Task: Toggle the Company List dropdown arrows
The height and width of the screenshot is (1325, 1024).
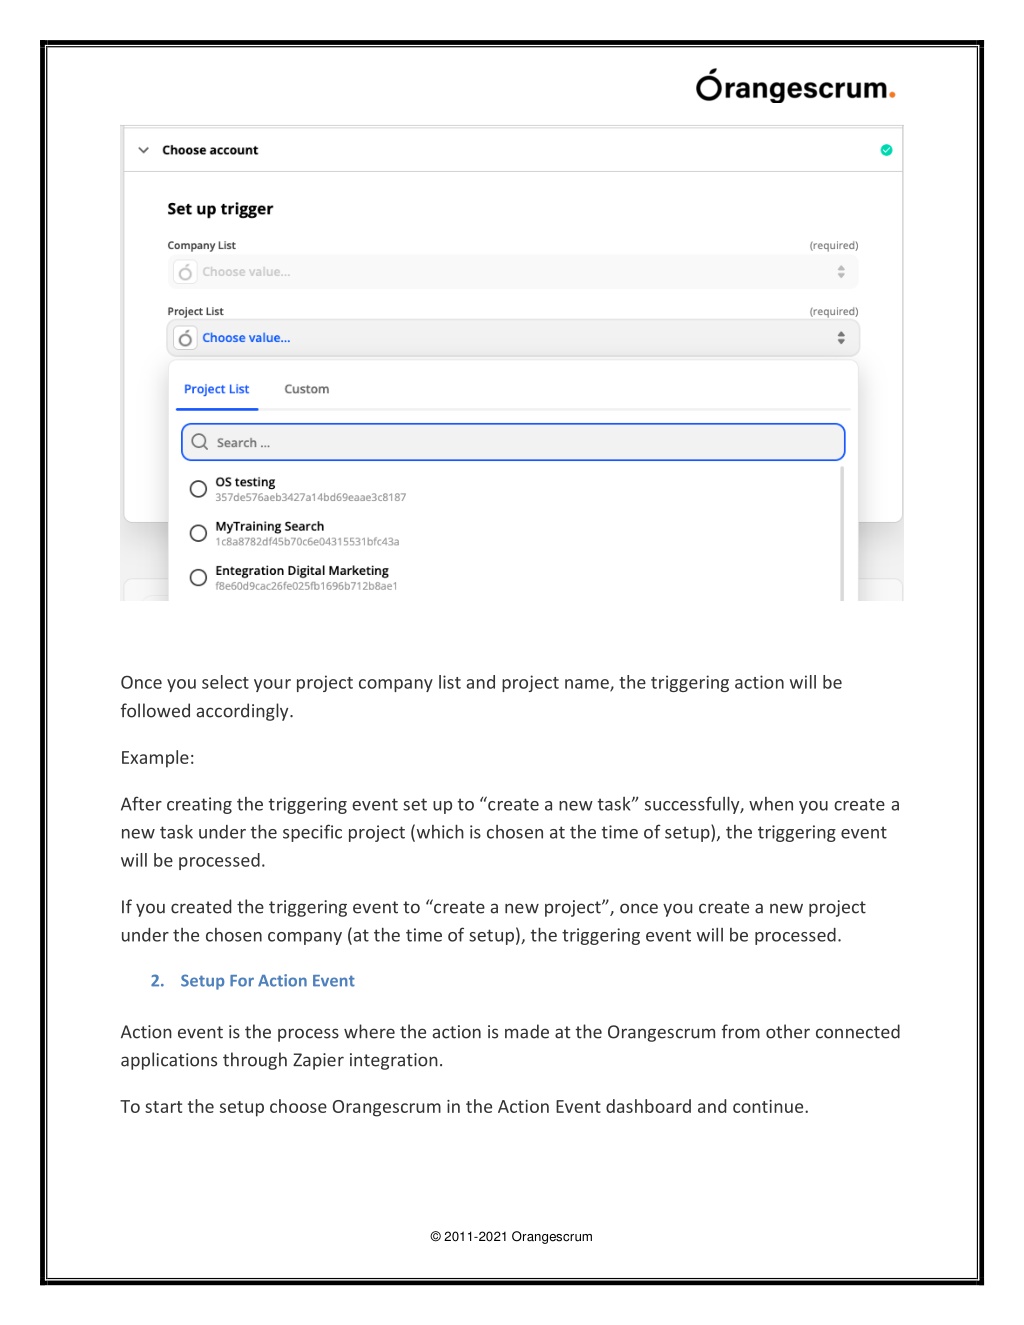Action: click(841, 272)
